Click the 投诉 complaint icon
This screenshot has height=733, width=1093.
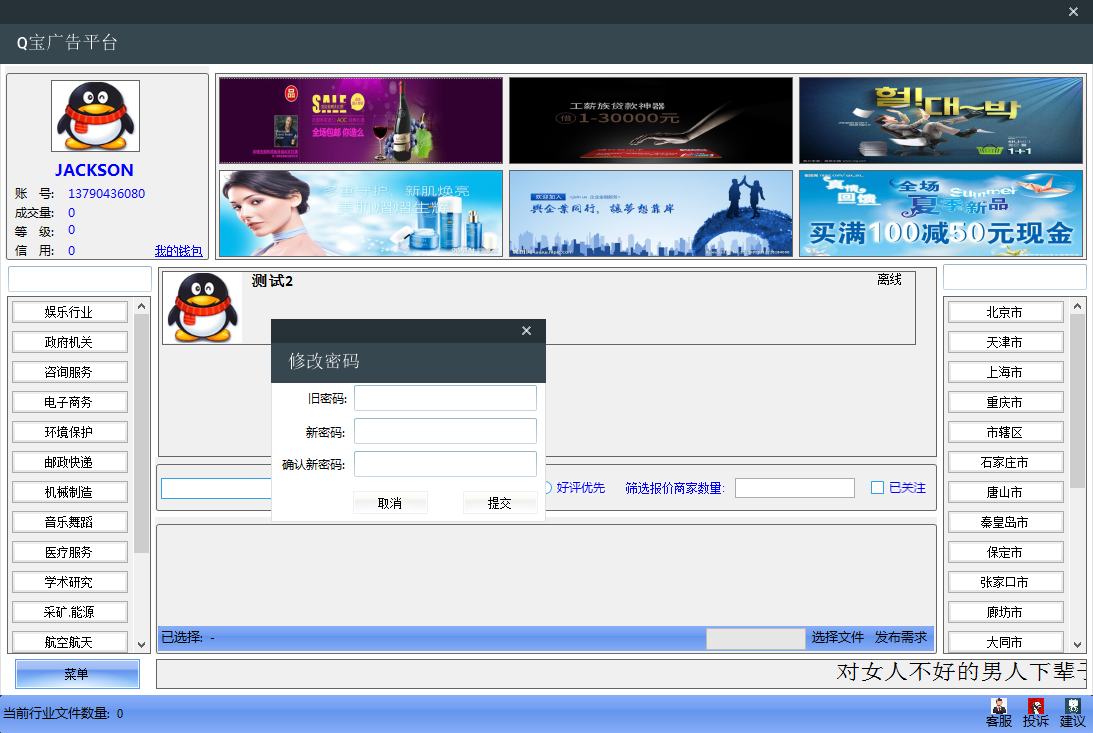click(x=1035, y=712)
